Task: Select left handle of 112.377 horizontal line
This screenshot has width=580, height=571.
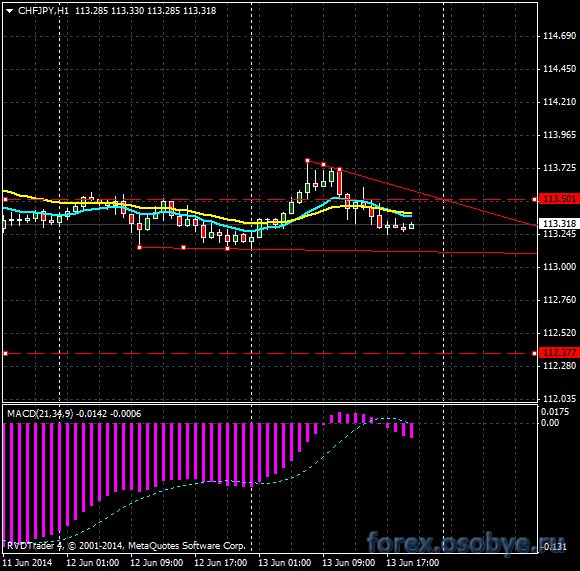Action: point(5,354)
